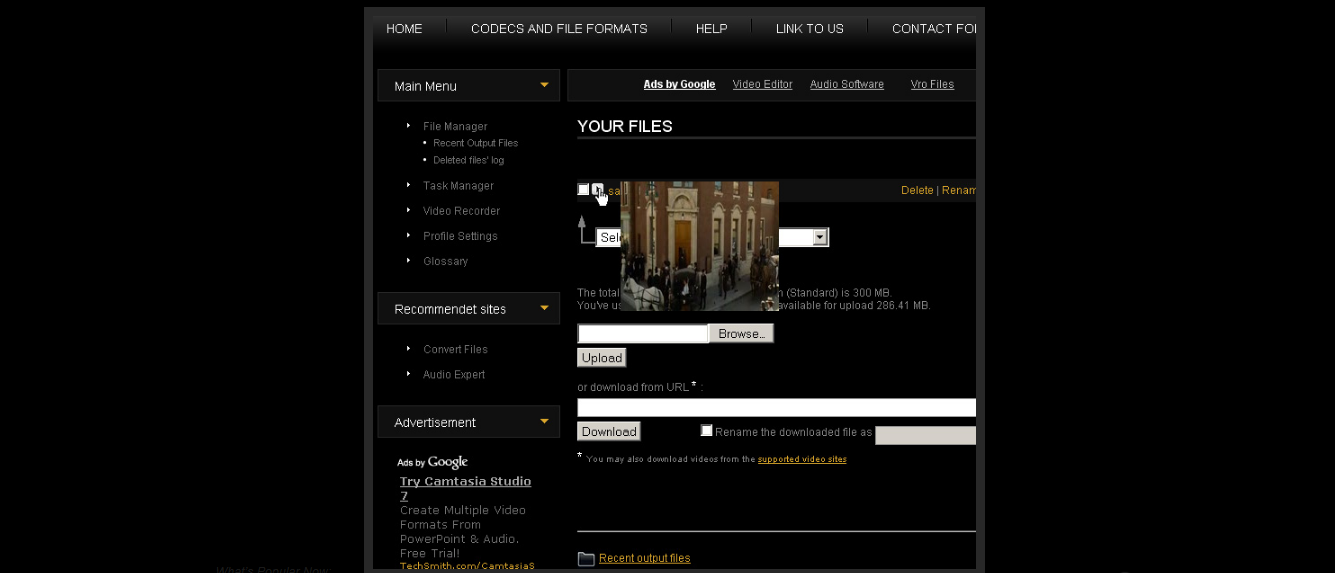Click the folder icon beside Recent output files
Viewport: 1335px width, 573px height.
586,559
